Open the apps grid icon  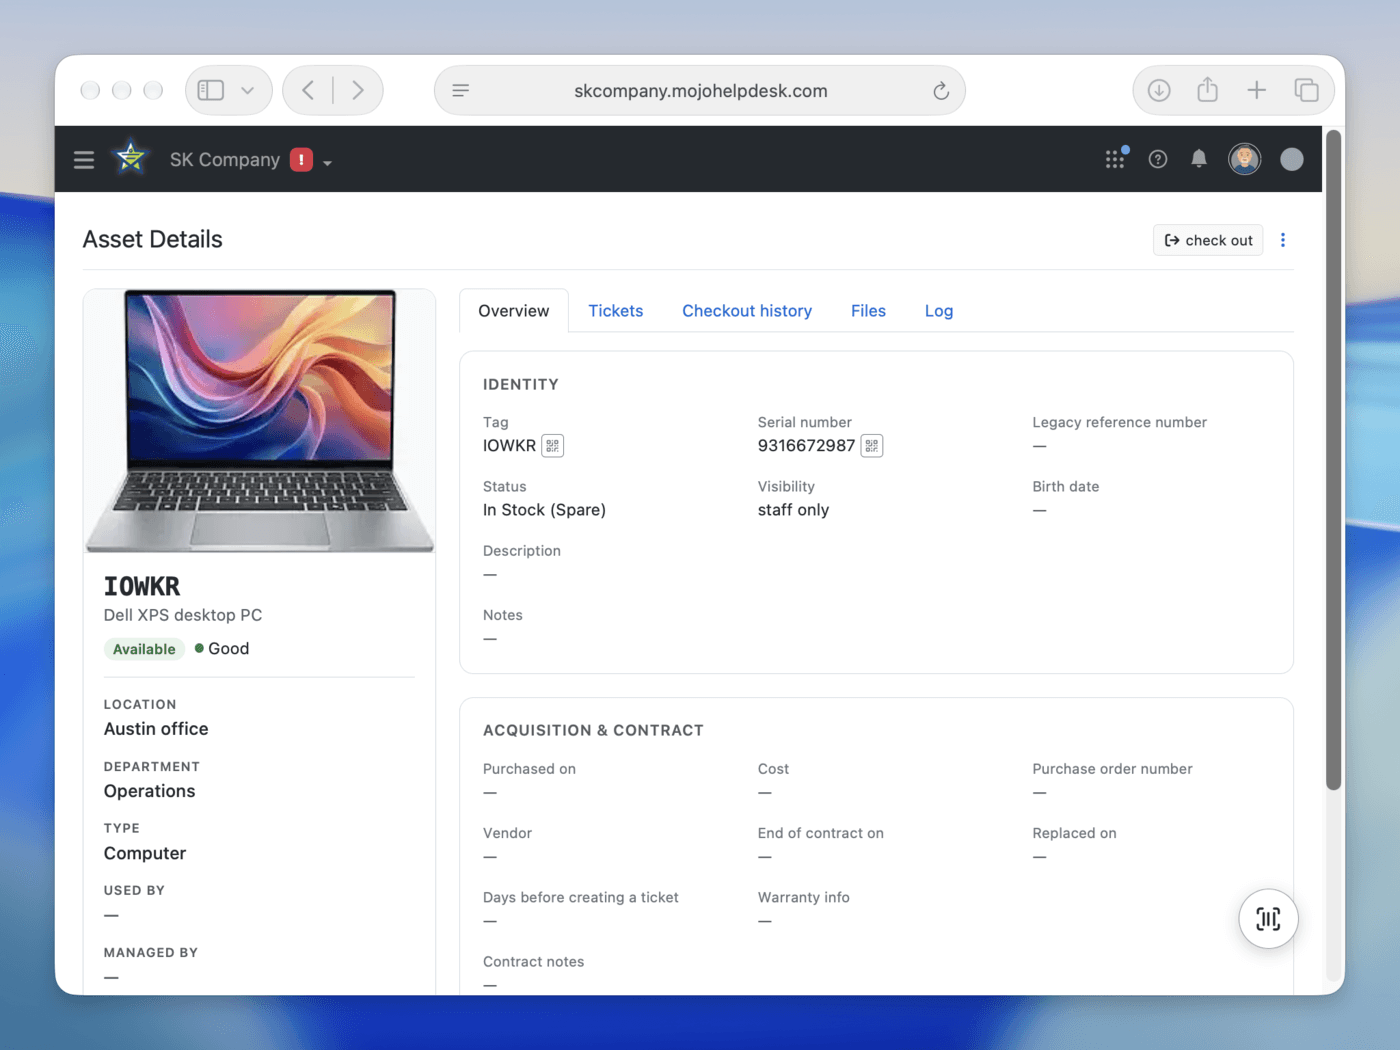coord(1116,159)
